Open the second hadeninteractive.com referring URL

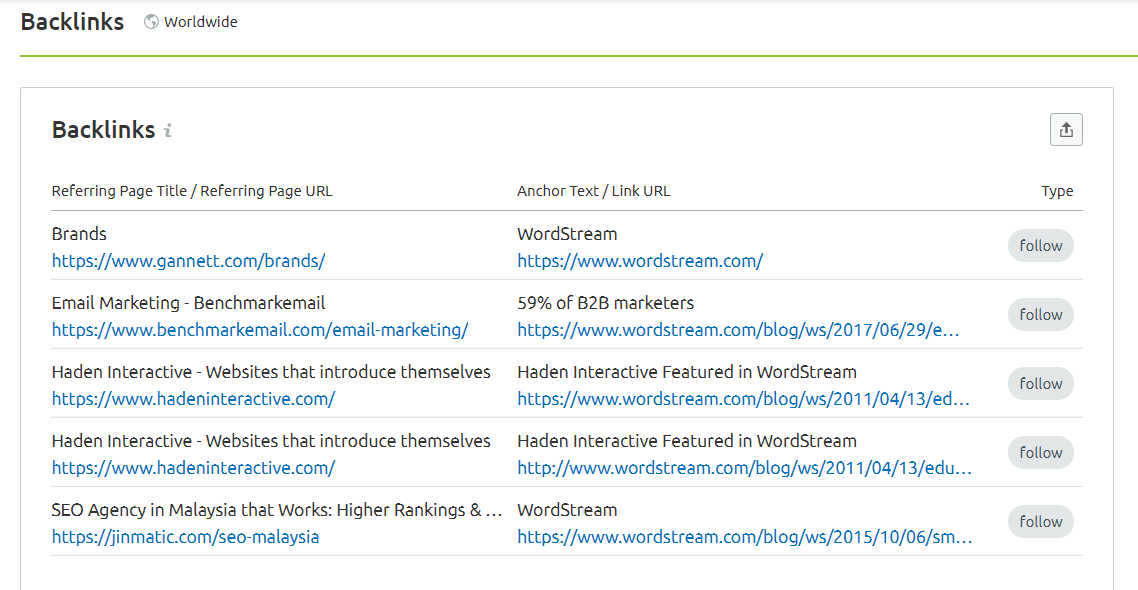click(x=193, y=468)
